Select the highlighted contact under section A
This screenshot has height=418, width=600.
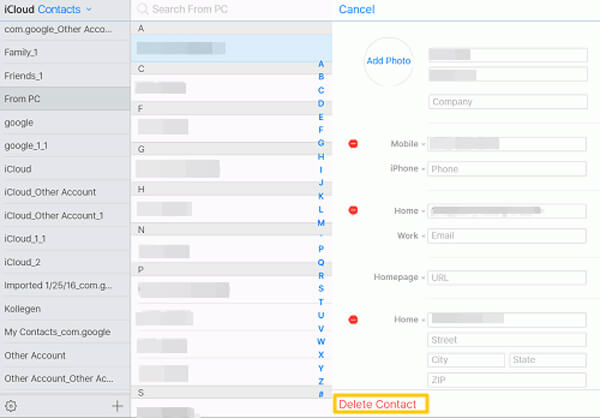point(231,48)
